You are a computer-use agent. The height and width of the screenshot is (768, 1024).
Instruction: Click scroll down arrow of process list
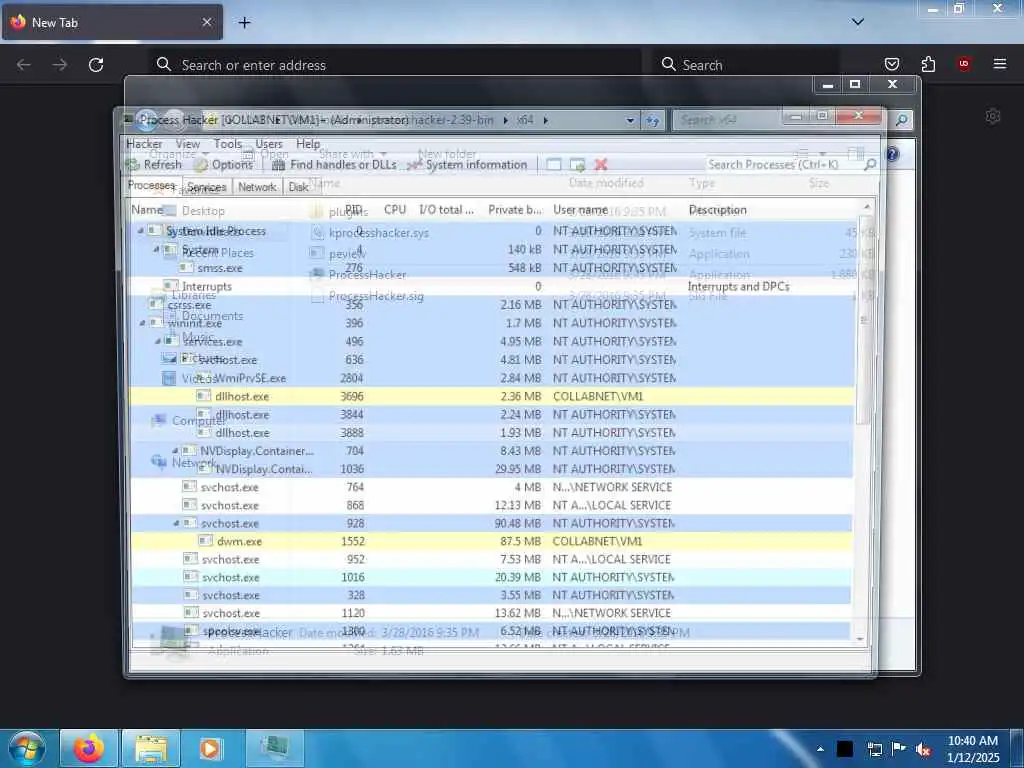[860, 639]
